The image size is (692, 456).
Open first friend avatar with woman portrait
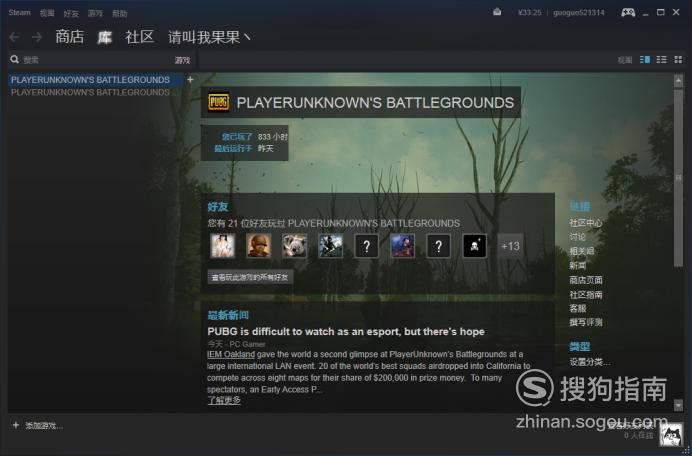pos(223,246)
